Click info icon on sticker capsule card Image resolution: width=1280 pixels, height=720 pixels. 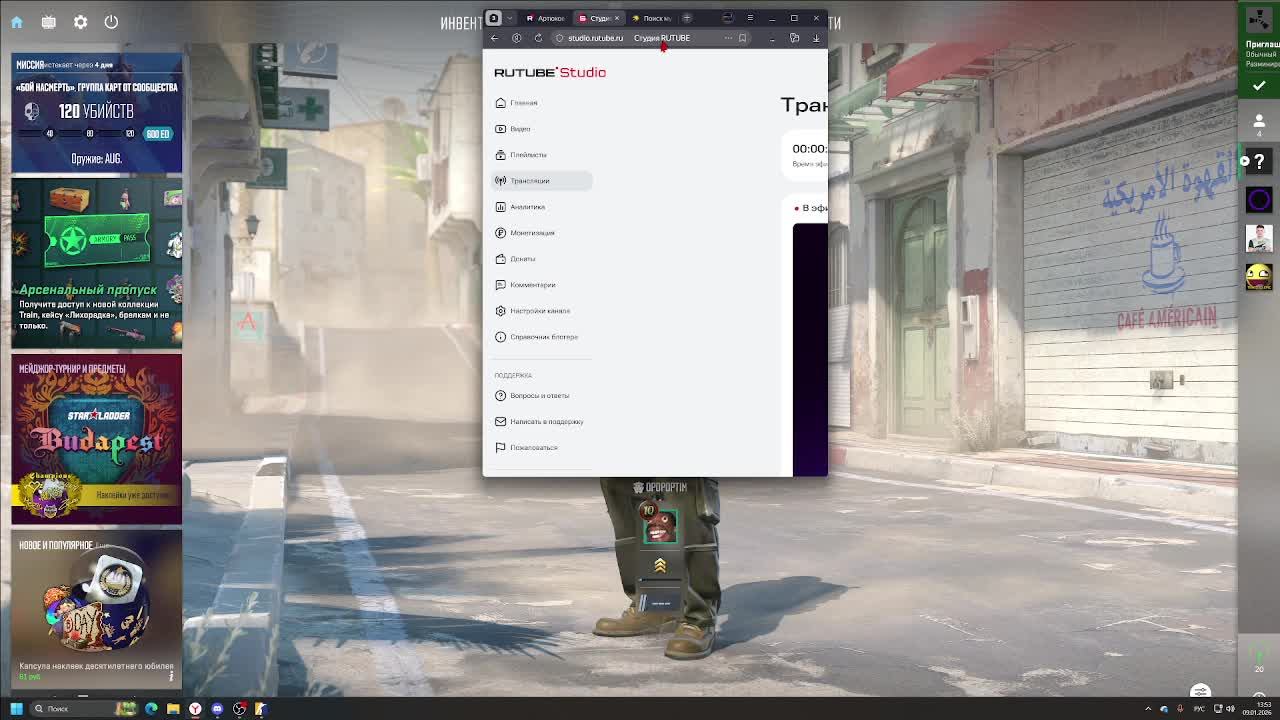[171, 676]
